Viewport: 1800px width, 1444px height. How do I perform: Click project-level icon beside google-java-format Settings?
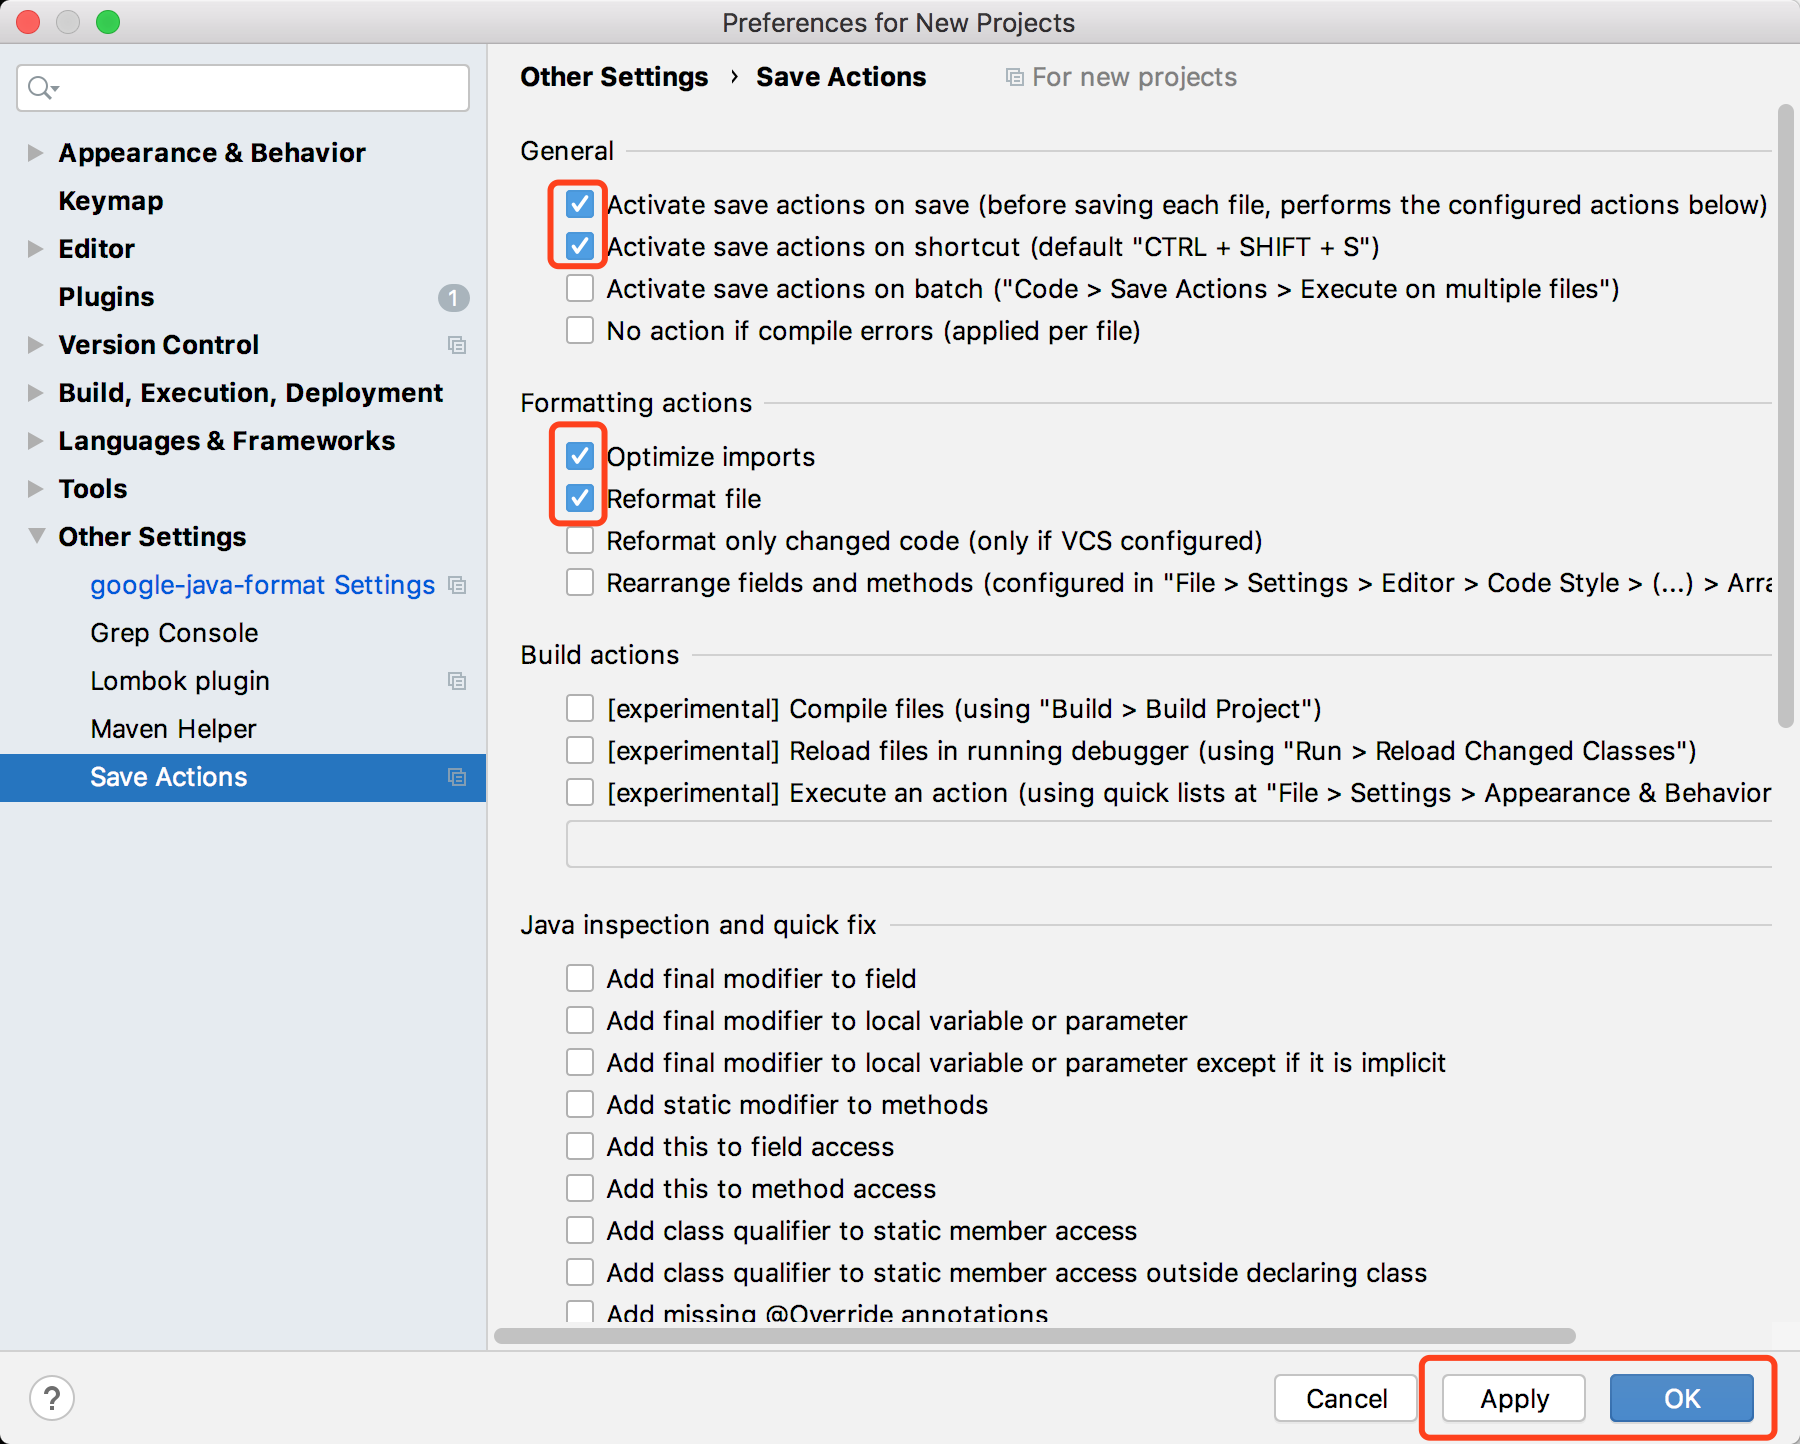(x=457, y=585)
